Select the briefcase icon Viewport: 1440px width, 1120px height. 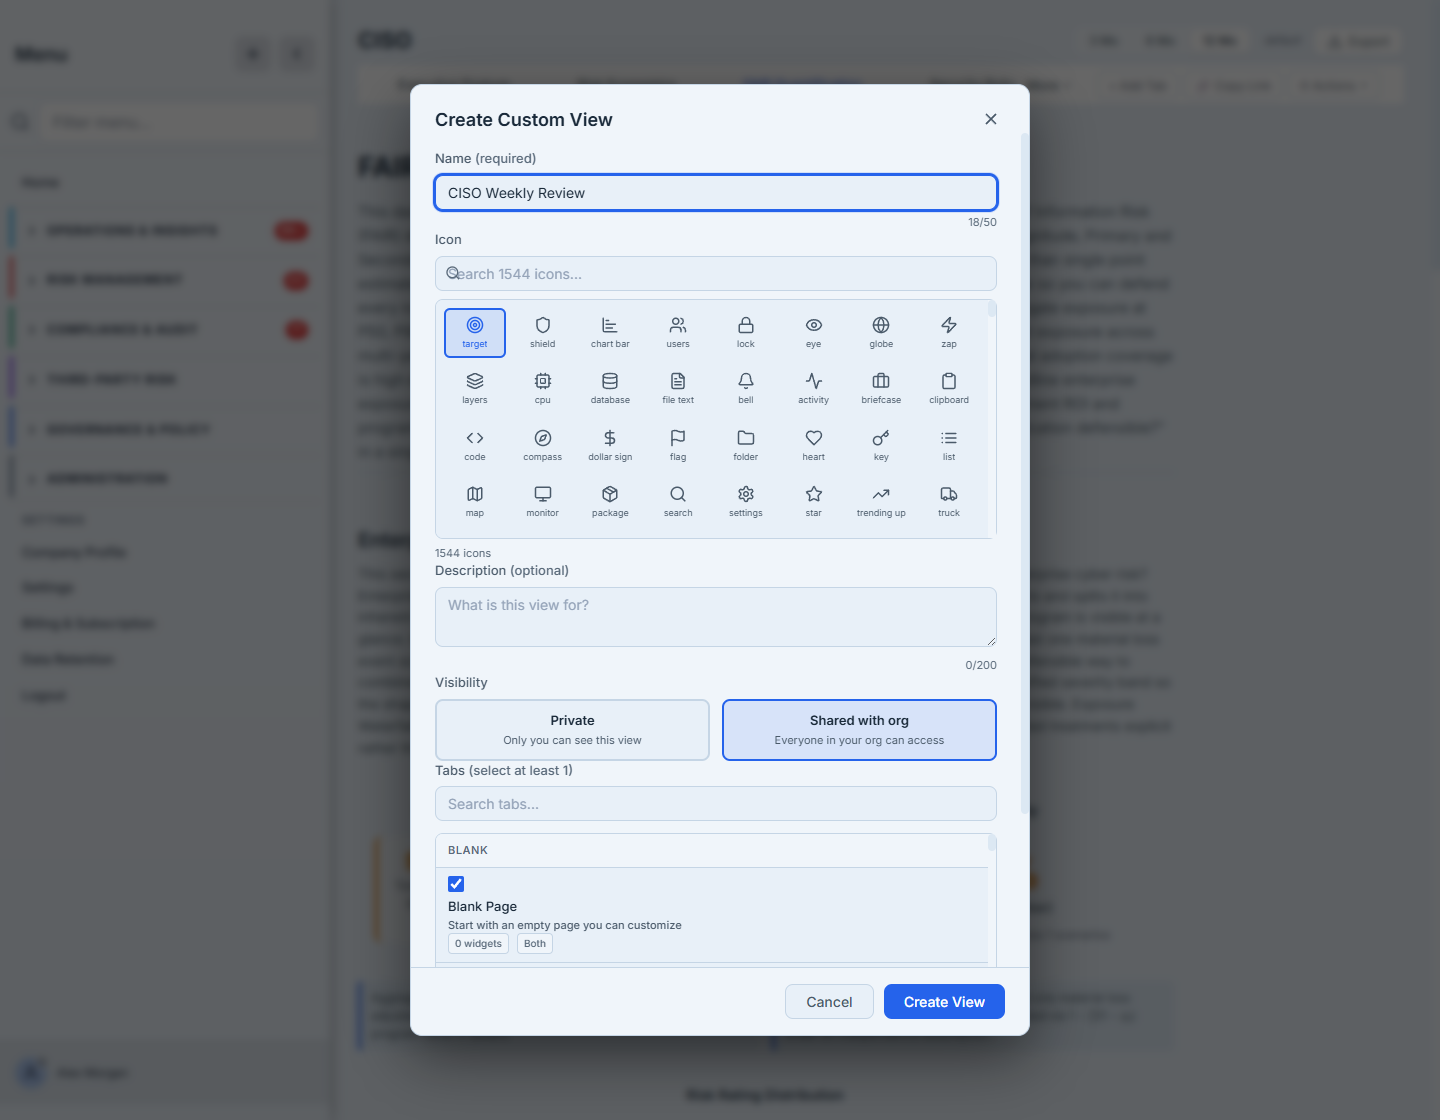(881, 389)
